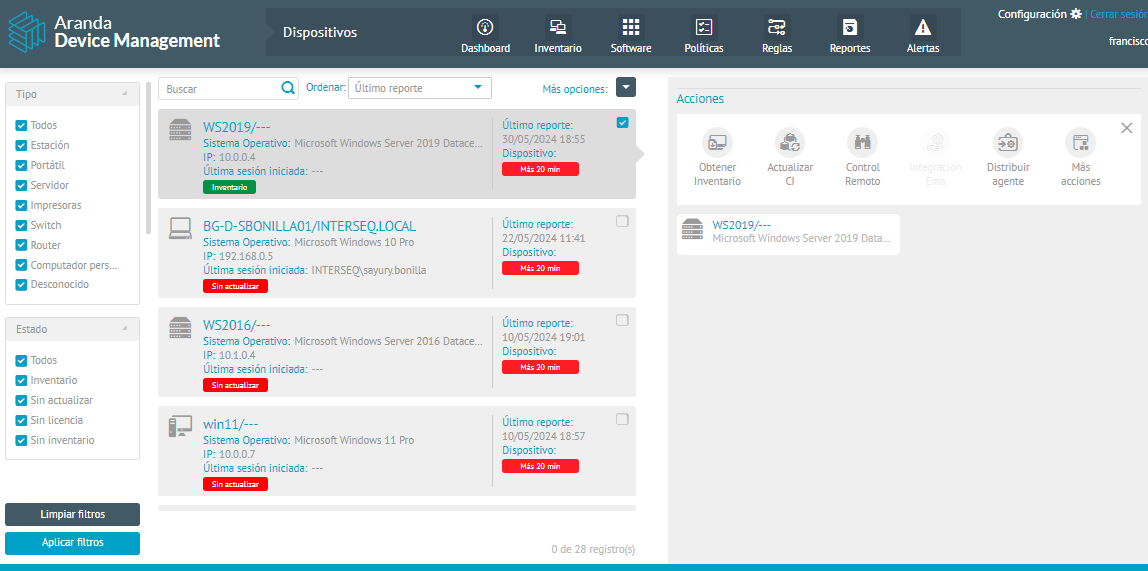Click the Actualizar CI action icon
The image size is (1148, 571).
tap(790, 143)
